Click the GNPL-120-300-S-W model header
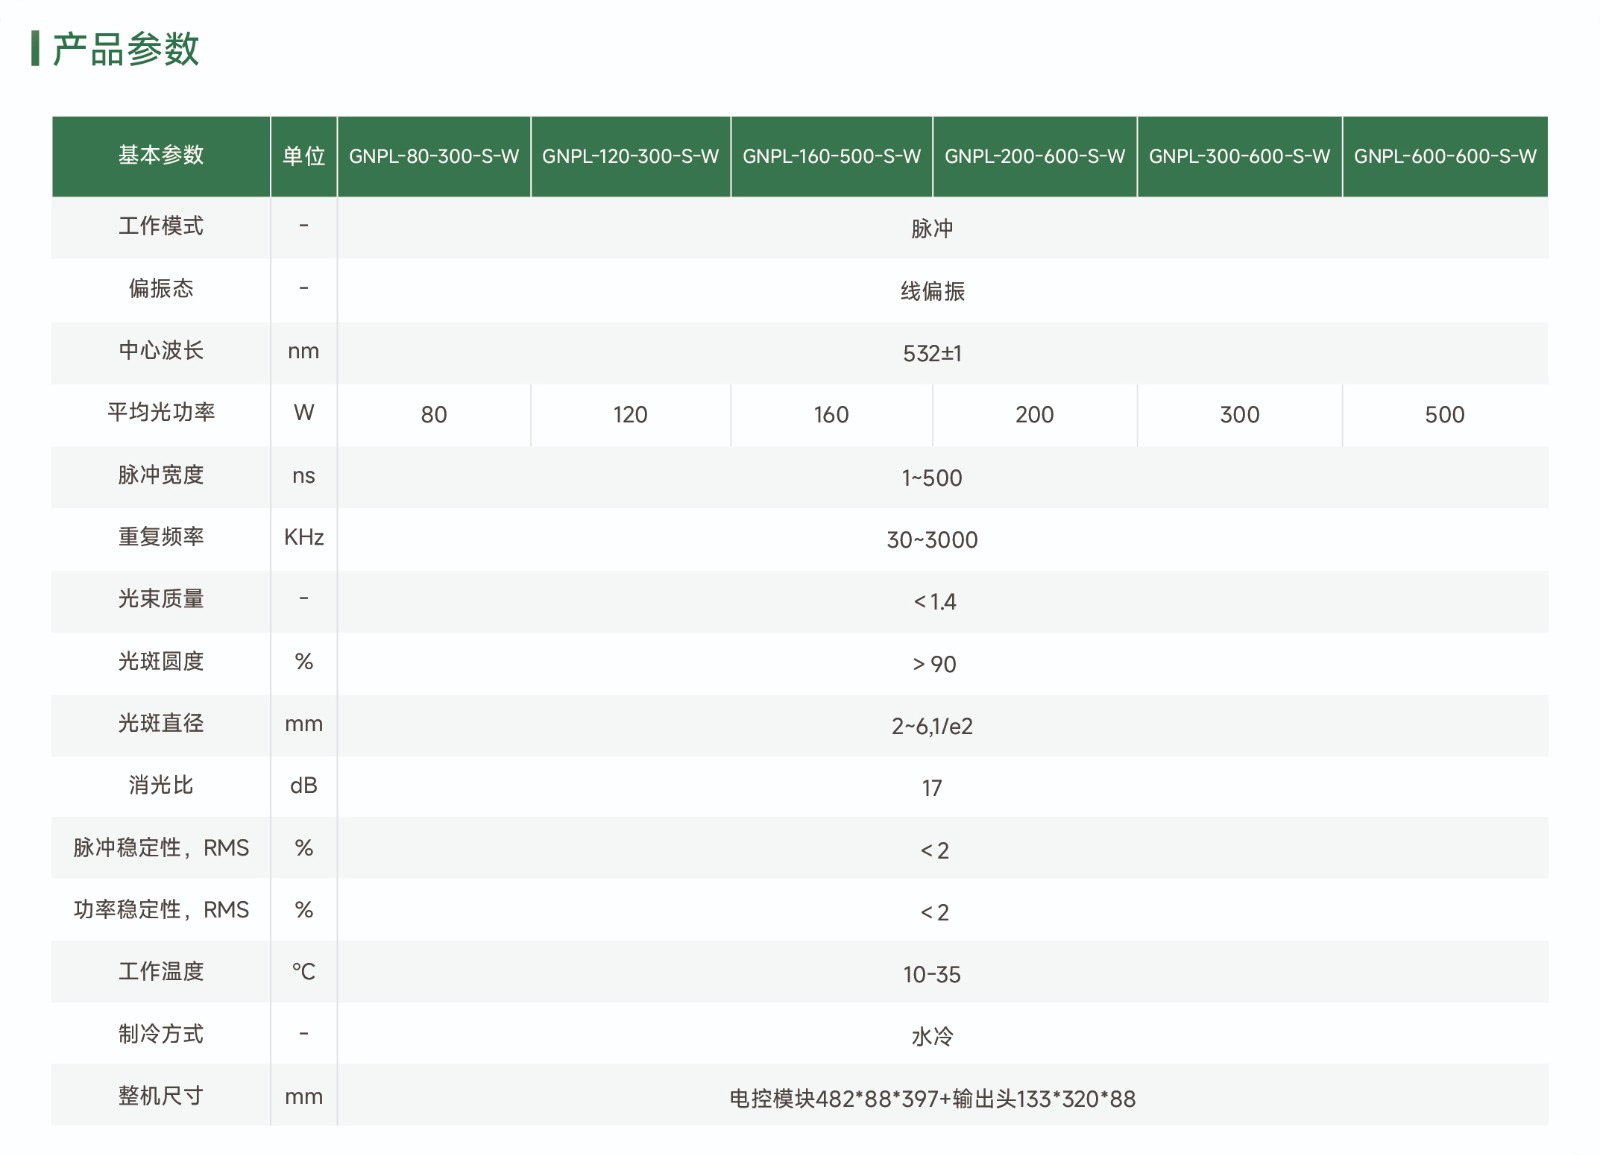The height and width of the screenshot is (1155, 1600). [630, 156]
